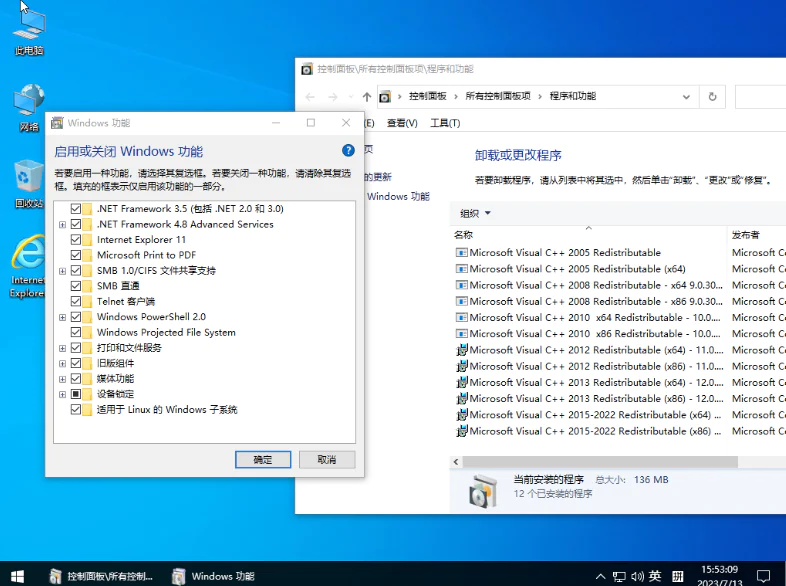Click the 确定 button

click(x=263, y=460)
